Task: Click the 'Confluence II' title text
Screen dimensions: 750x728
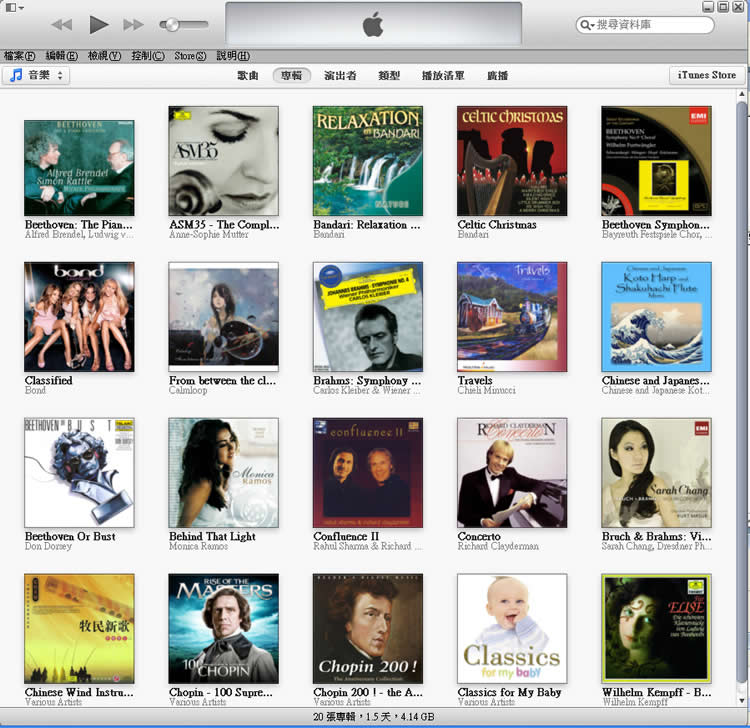Action: click(346, 536)
